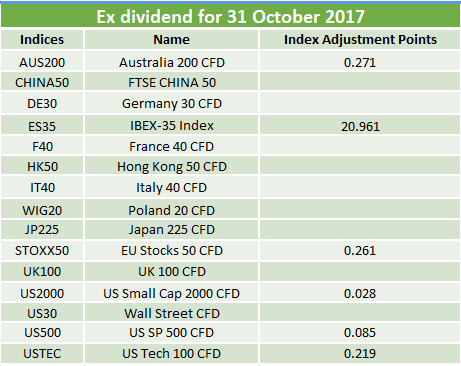This screenshot has height=366, width=461.
Task: Click the 0.261 value for STOXX50
Action: click(360, 250)
